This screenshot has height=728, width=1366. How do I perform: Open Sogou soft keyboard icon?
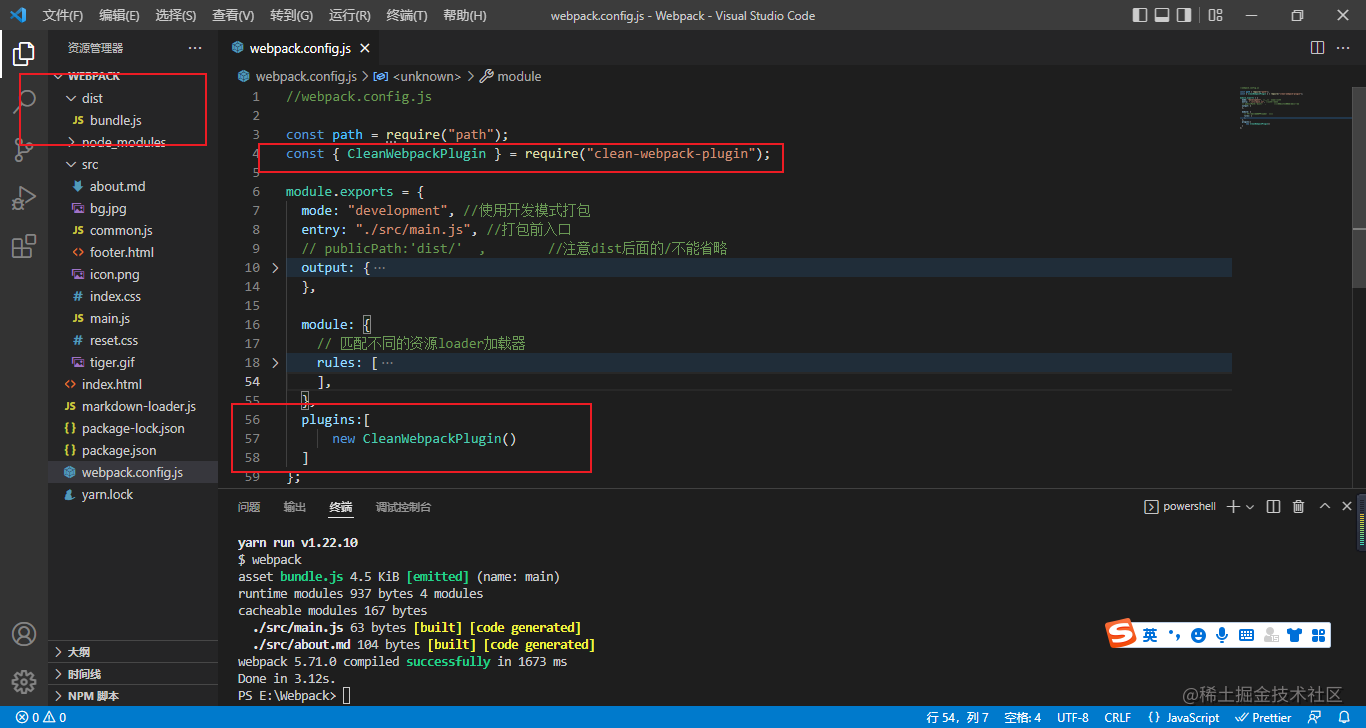coord(1246,635)
